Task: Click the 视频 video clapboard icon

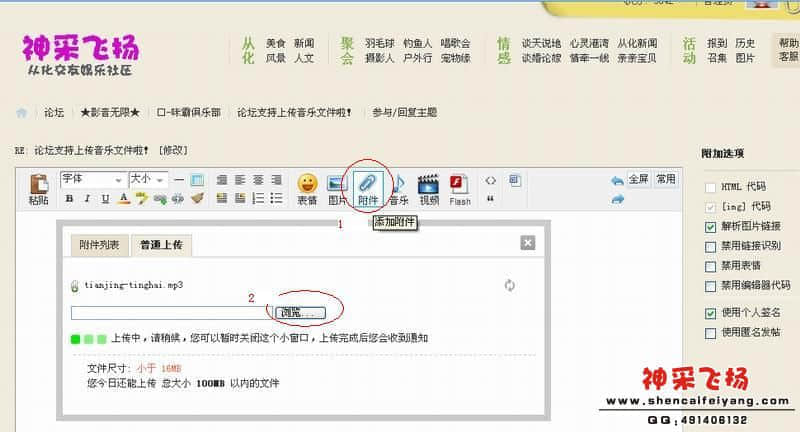Action: click(x=429, y=190)
